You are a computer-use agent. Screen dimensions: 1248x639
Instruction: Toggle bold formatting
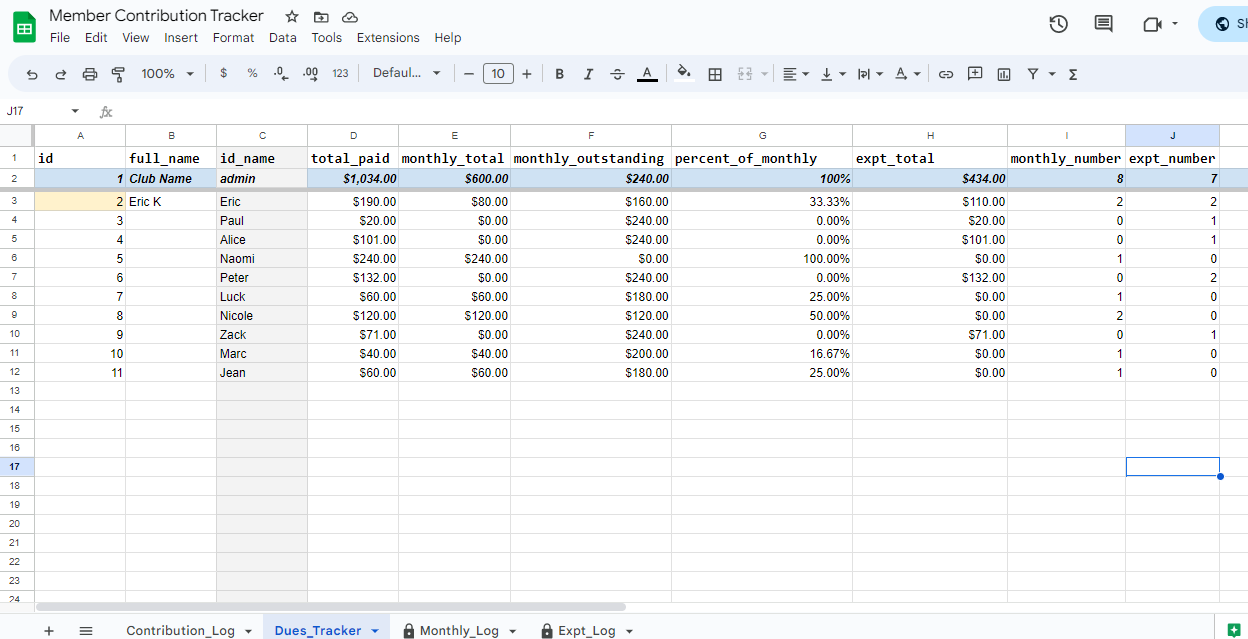click(559, 74)
